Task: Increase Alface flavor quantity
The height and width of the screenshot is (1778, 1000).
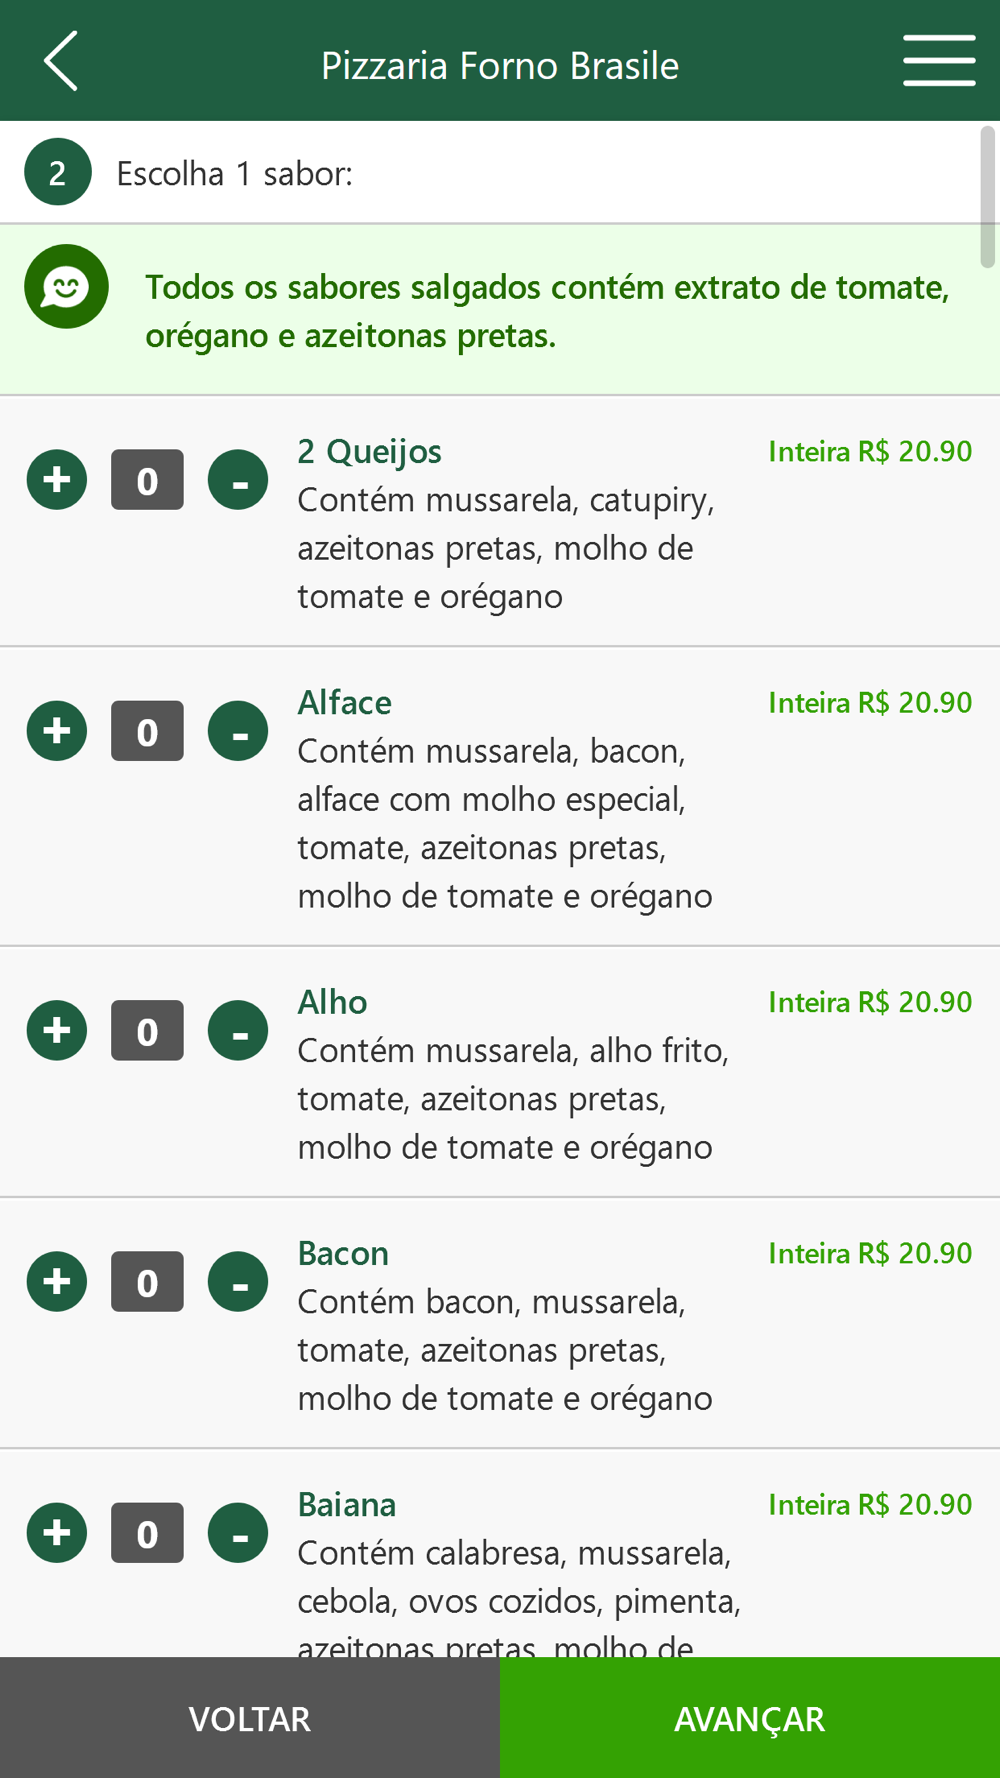Action: tap(57, 731)
